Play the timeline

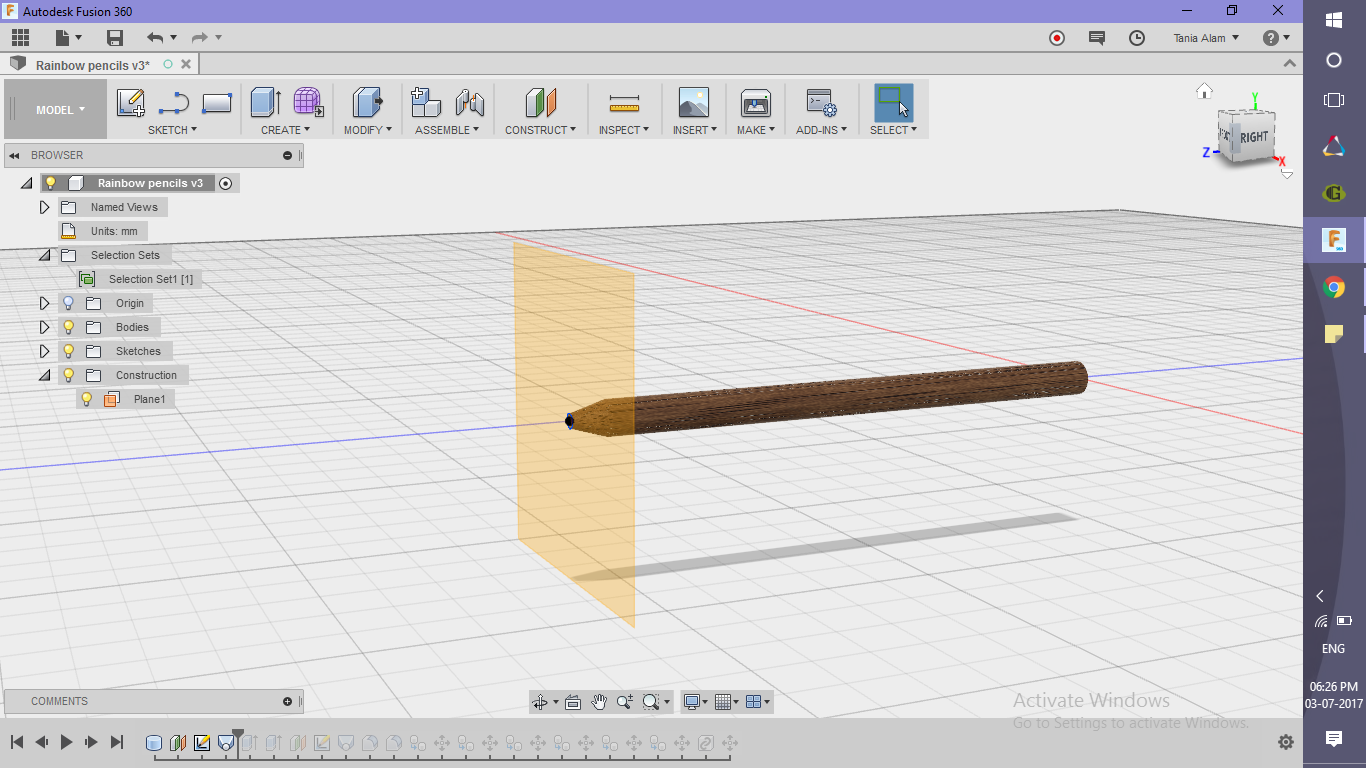pyautogui.click(x=66, y=742)
